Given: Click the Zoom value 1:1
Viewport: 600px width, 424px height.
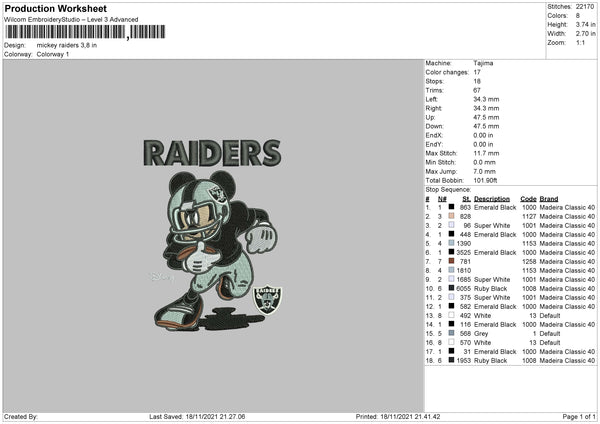Looking at the screenshot, I should click(x=580, y=43).
